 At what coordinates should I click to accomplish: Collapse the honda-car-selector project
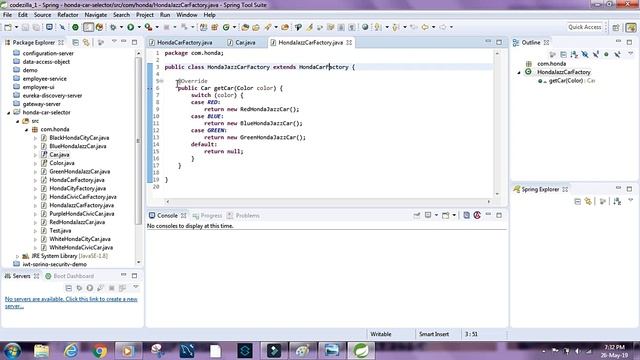(x=9, y=113)
